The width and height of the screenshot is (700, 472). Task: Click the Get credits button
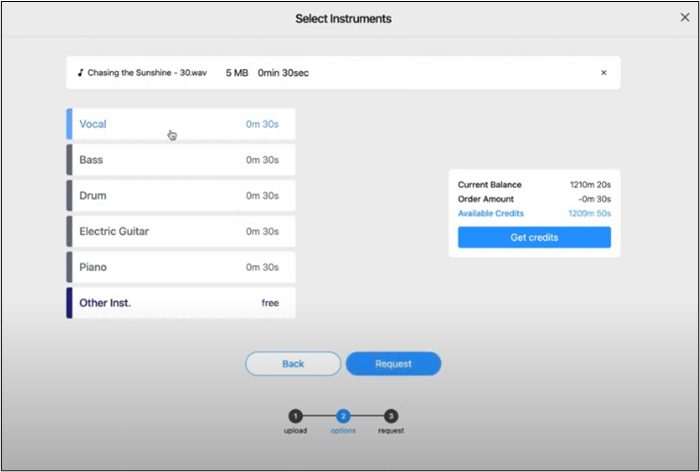534,238
